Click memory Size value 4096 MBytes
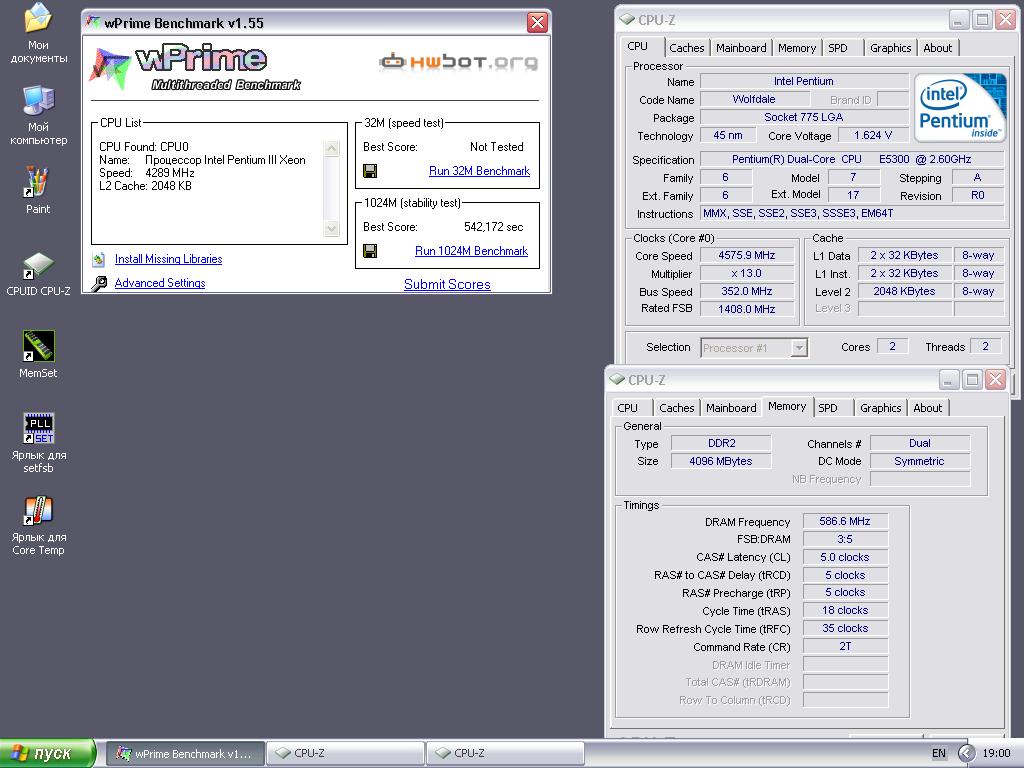 [x=721, y=461]
